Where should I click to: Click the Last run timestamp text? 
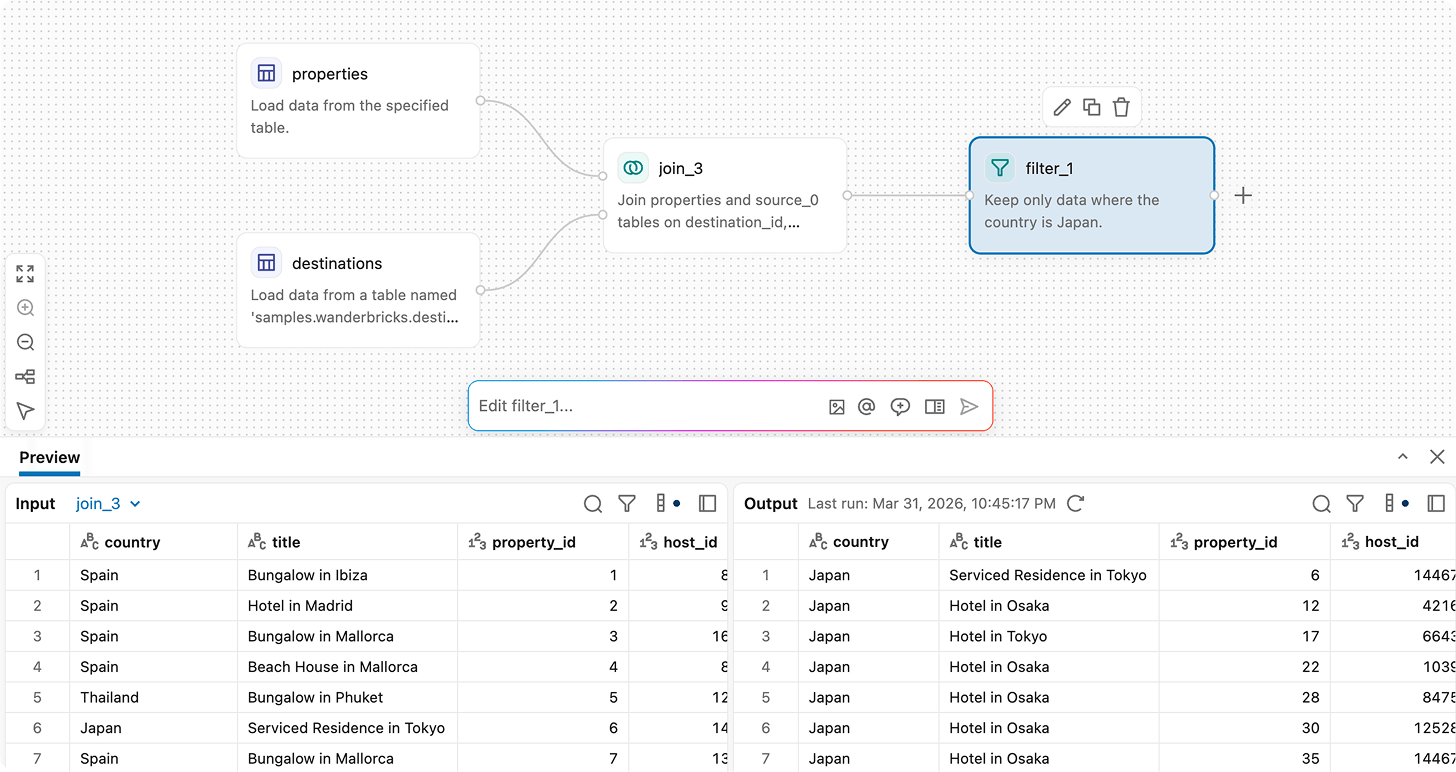932,504
